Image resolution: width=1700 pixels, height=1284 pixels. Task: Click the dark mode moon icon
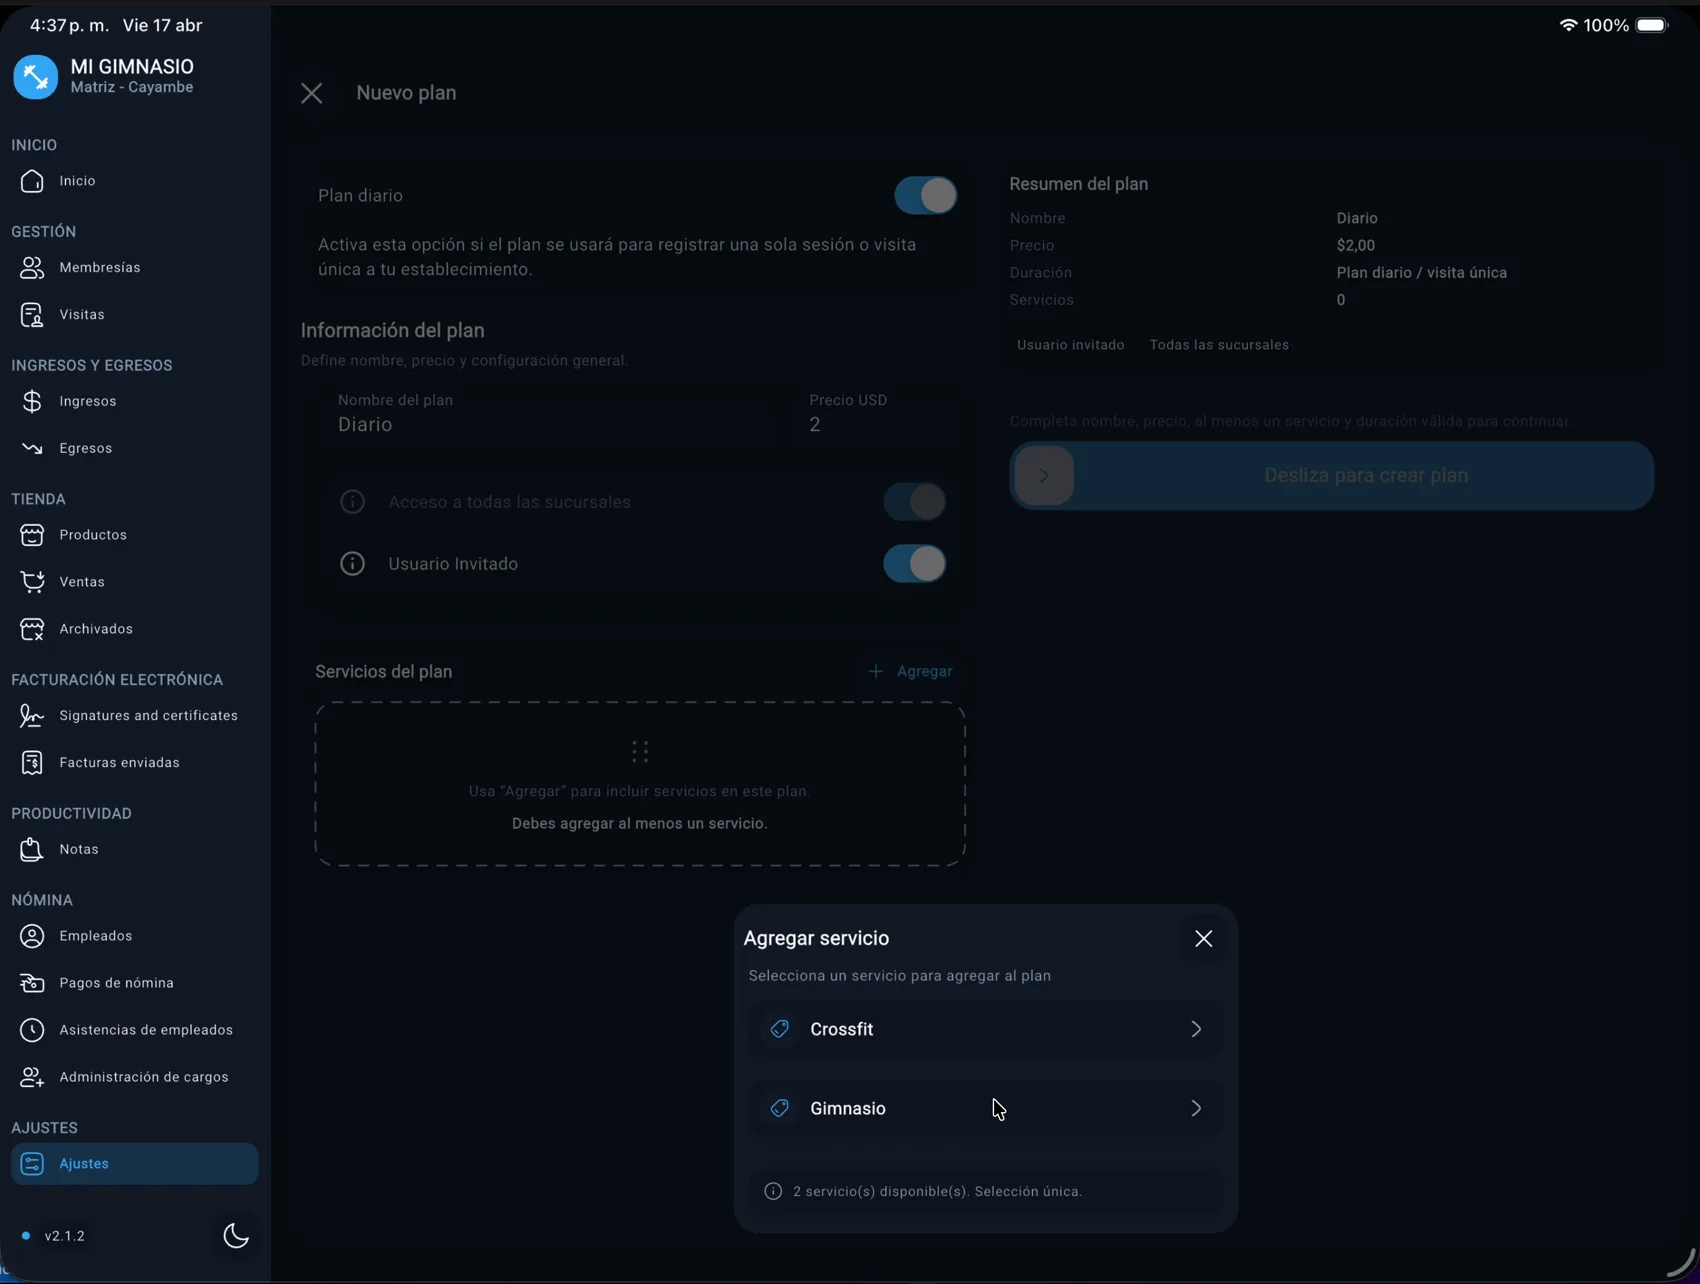[236, 1236]
